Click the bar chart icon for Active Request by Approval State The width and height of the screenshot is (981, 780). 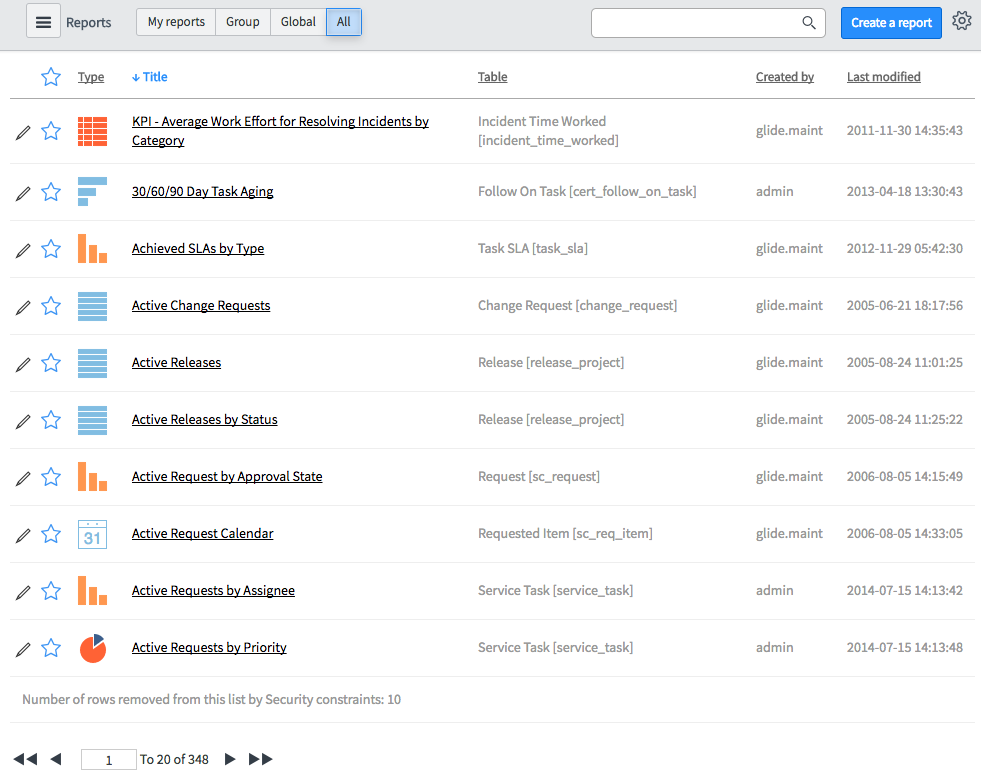coord(93,477)
